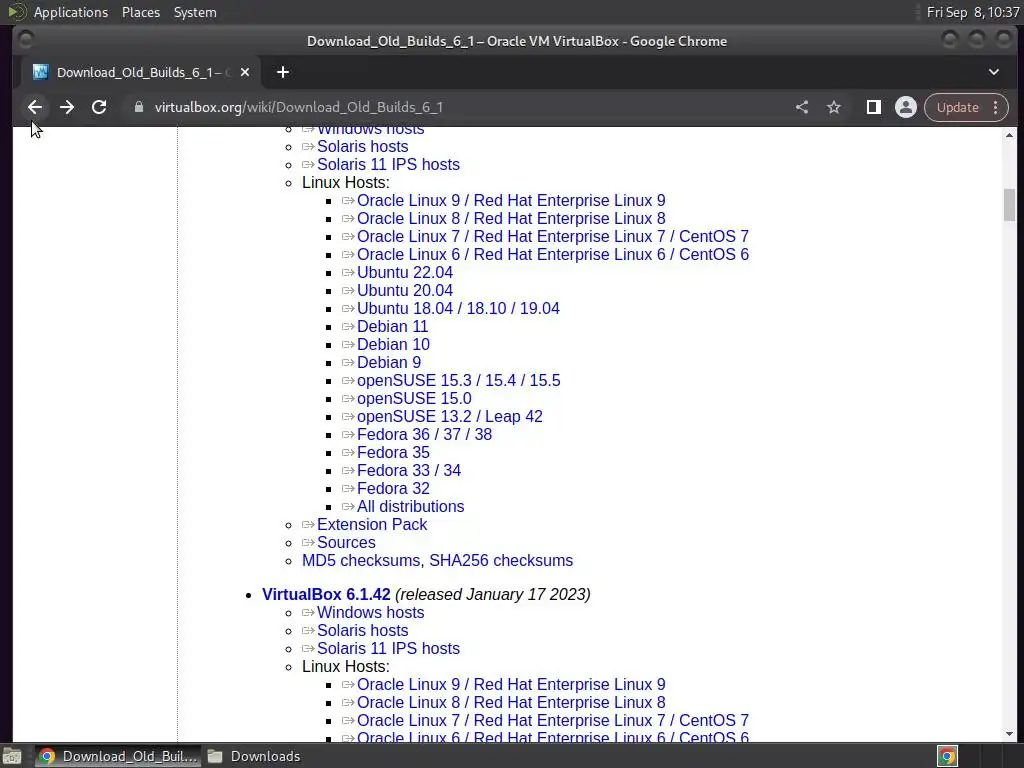Open the VirtualBox 6.1.42 heading link
Viewport: 1024px width, 768px height.
pyautogui.click(x=326, y=594)
